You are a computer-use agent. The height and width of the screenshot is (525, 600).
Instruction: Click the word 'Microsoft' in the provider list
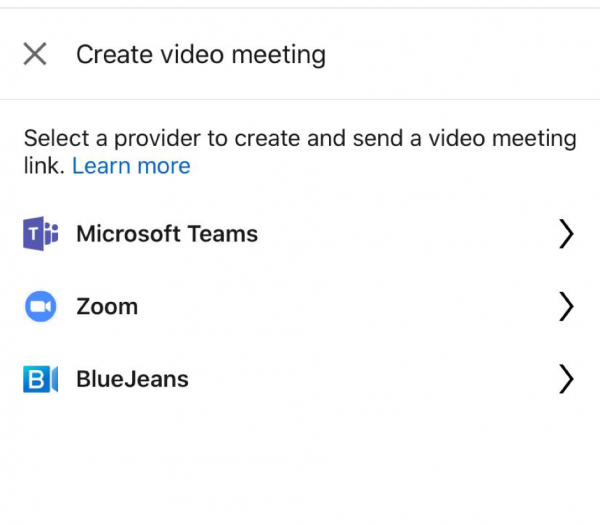tap(128, 233)
